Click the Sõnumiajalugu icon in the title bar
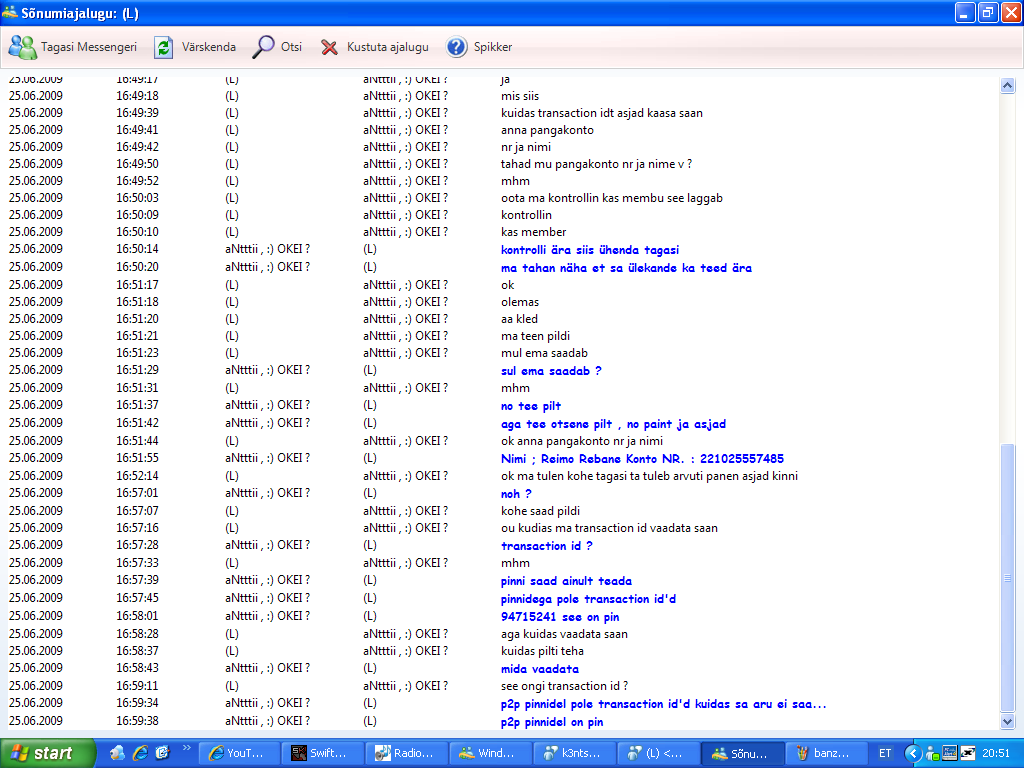This screenshot has width=1024, height=768. (x=10, y=11)
